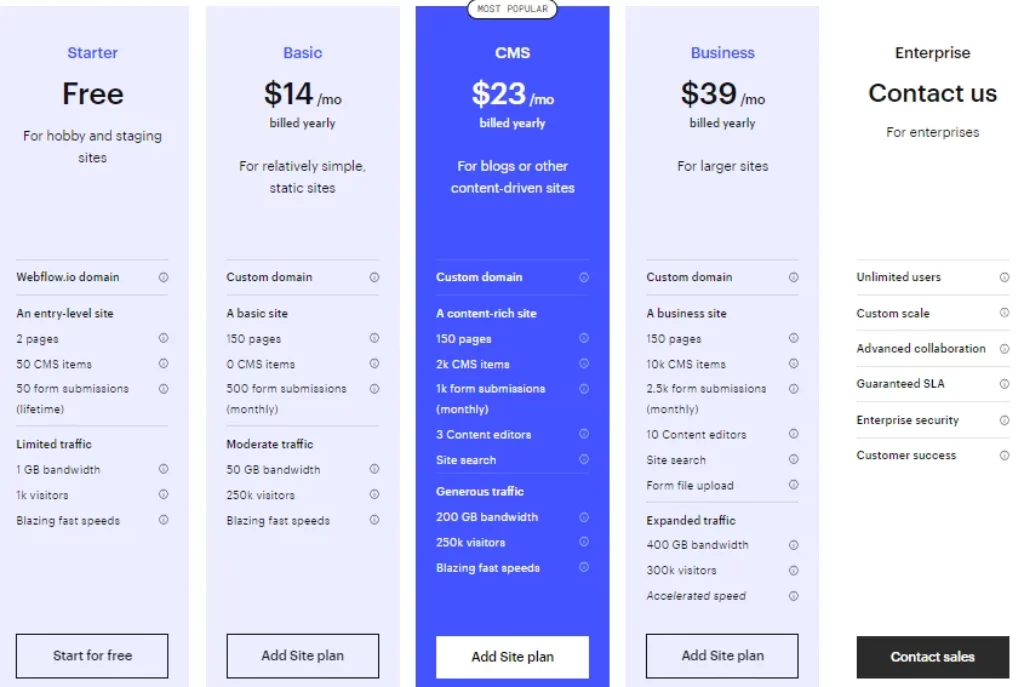Click the info icon next to 1 GB bandwidth
Screen dimensions: 1024x687
(164, 469)
